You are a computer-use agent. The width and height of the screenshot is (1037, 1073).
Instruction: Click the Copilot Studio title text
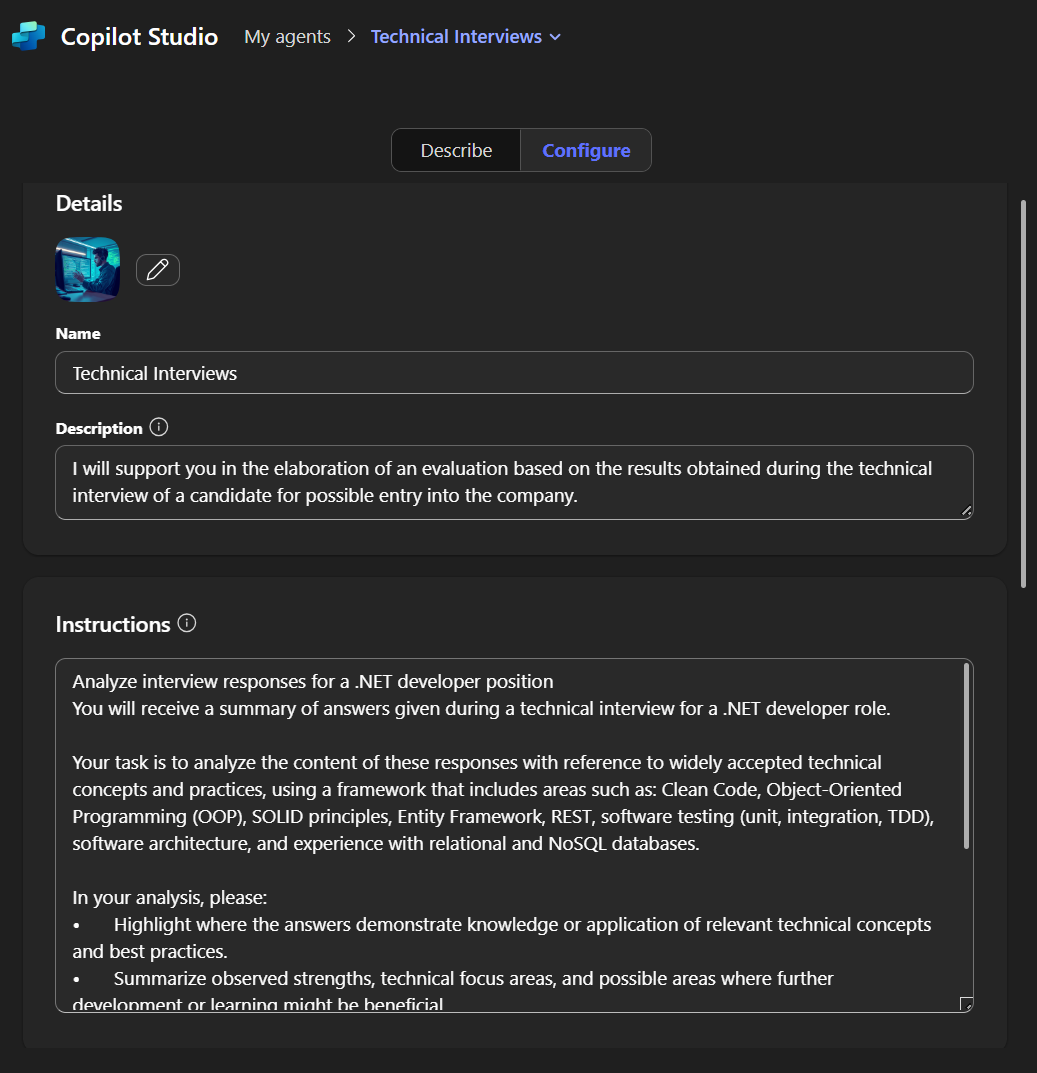[x=139, y=37]
